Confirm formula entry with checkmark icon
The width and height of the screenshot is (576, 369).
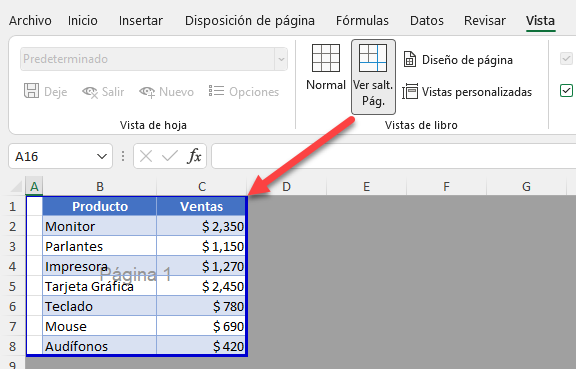click(170, 156)
